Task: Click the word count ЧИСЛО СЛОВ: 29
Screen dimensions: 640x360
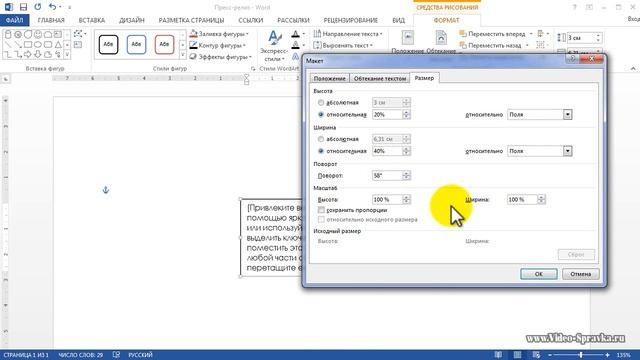Action: point(81,355)
